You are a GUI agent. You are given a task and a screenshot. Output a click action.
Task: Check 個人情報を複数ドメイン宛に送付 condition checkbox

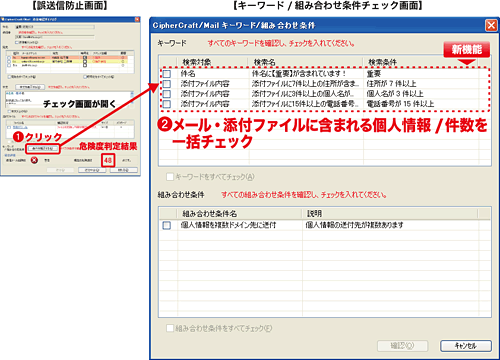coord(167,225)
